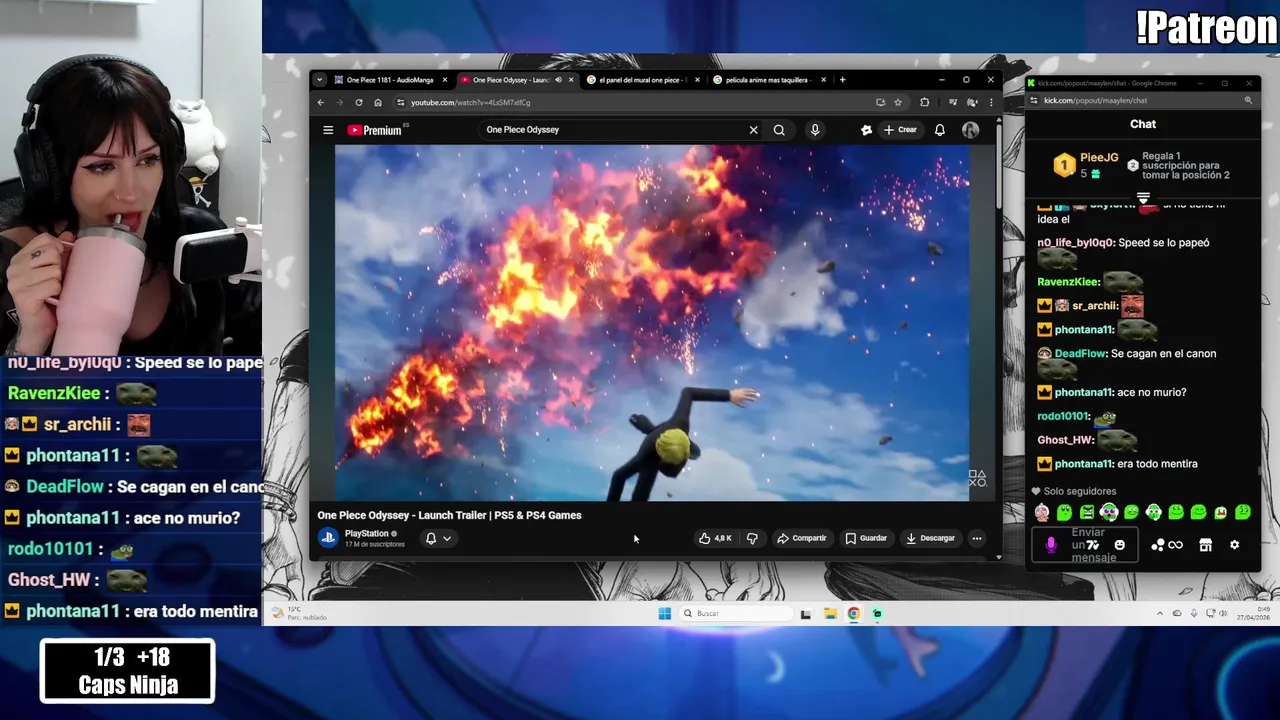The width and height of the screenshot is (1280, 720).
Task: Open a new Chrome tab
Action: click(x=843, y=80)
